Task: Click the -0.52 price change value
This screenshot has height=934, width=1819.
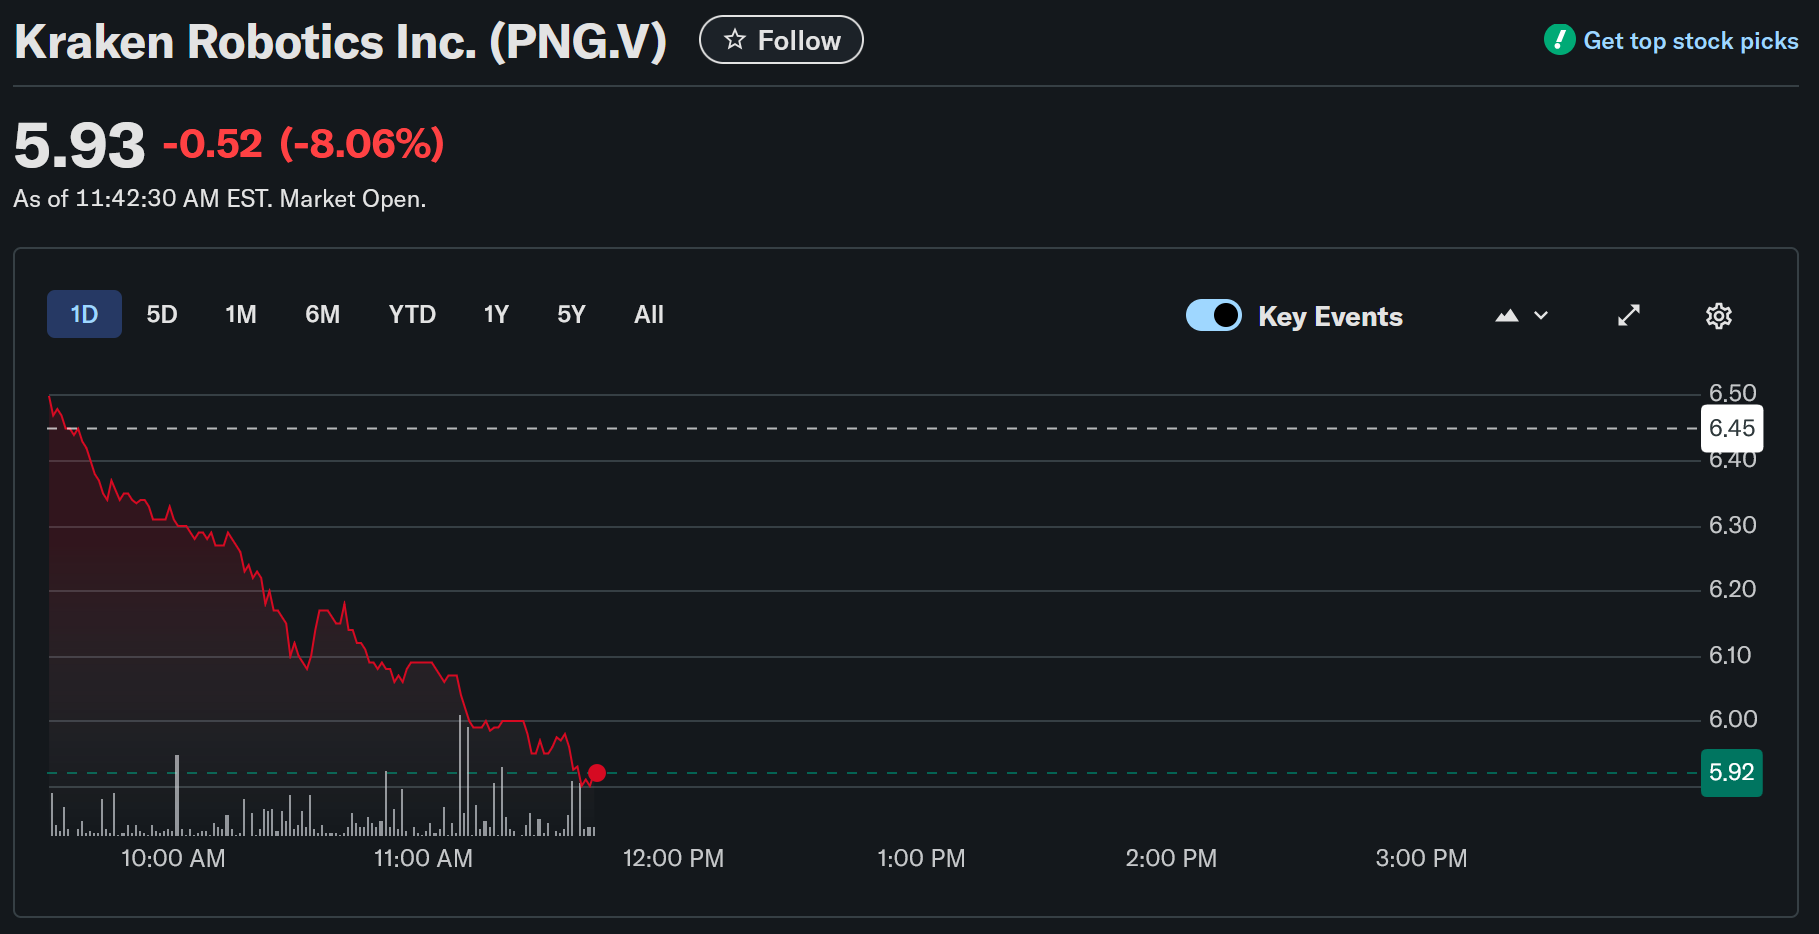Action: coord(213,144)
